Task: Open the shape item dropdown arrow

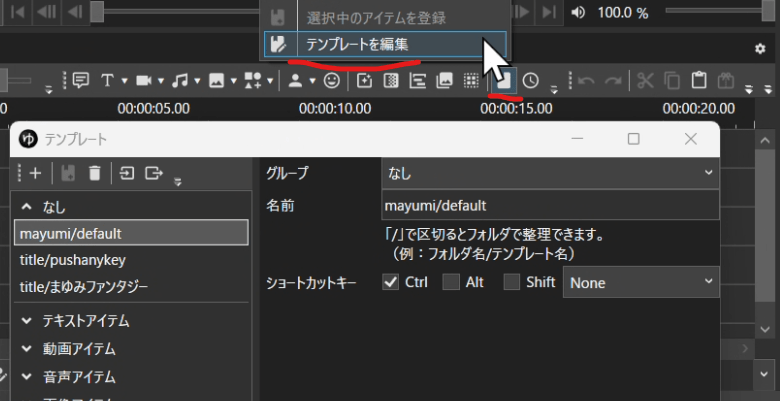Action: pos(270,81)
